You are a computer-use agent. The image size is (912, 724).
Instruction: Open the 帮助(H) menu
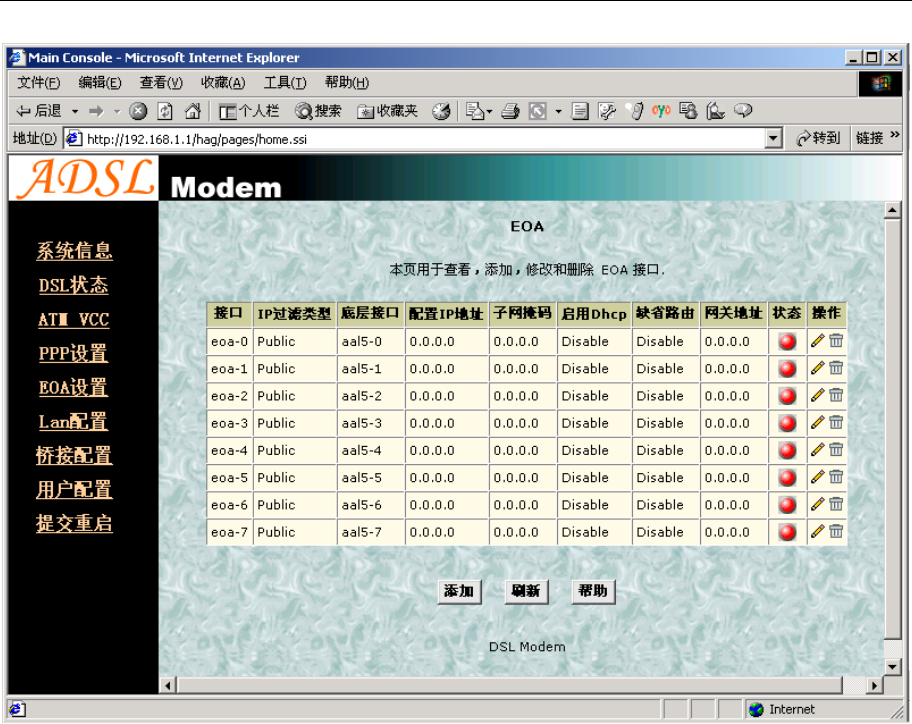pyautogui.click(x=347, y=83)
